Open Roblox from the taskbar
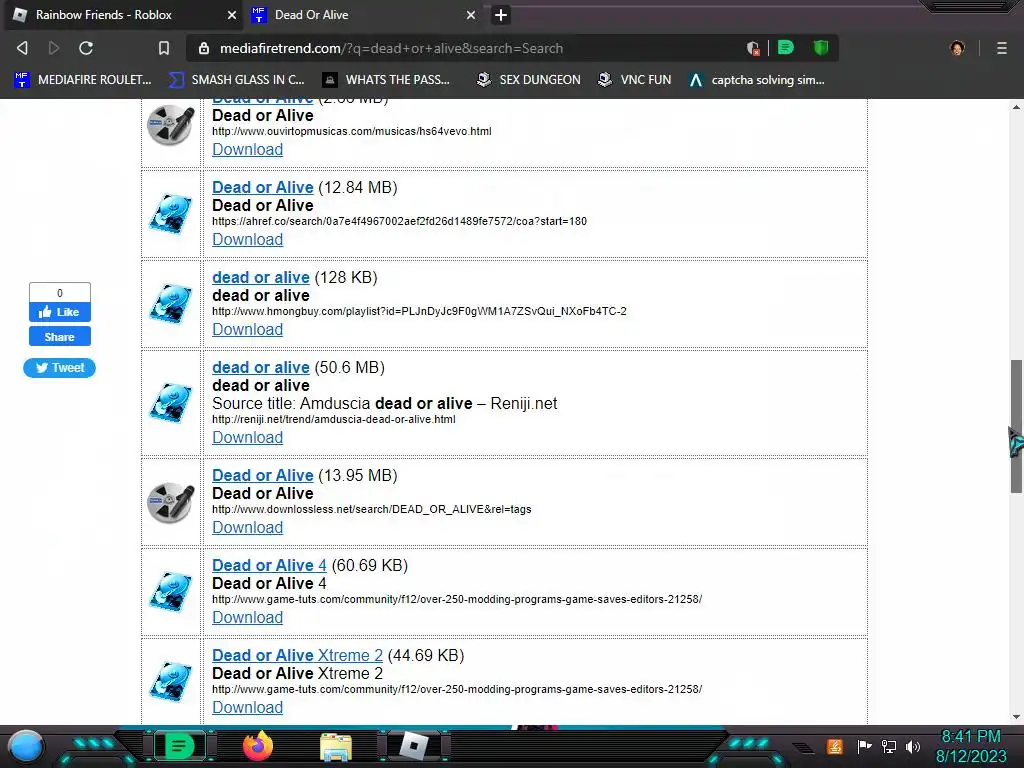This screenshot has width=1024, height=768. point(413,746)
